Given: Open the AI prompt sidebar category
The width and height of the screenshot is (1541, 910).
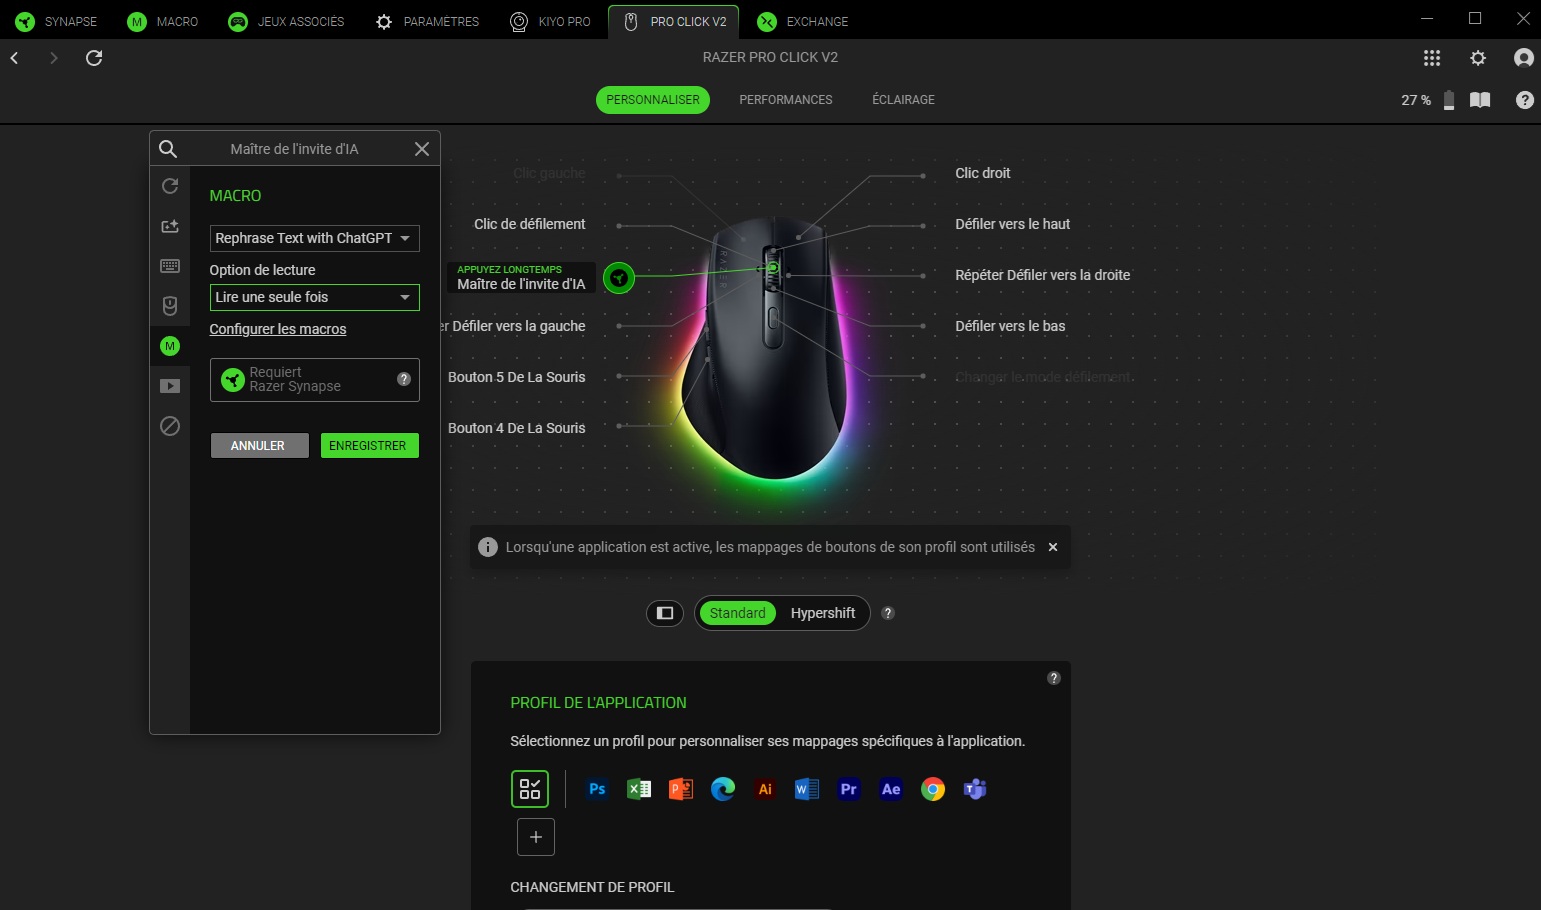Looking at the screenshot, I should pos(170,226).
